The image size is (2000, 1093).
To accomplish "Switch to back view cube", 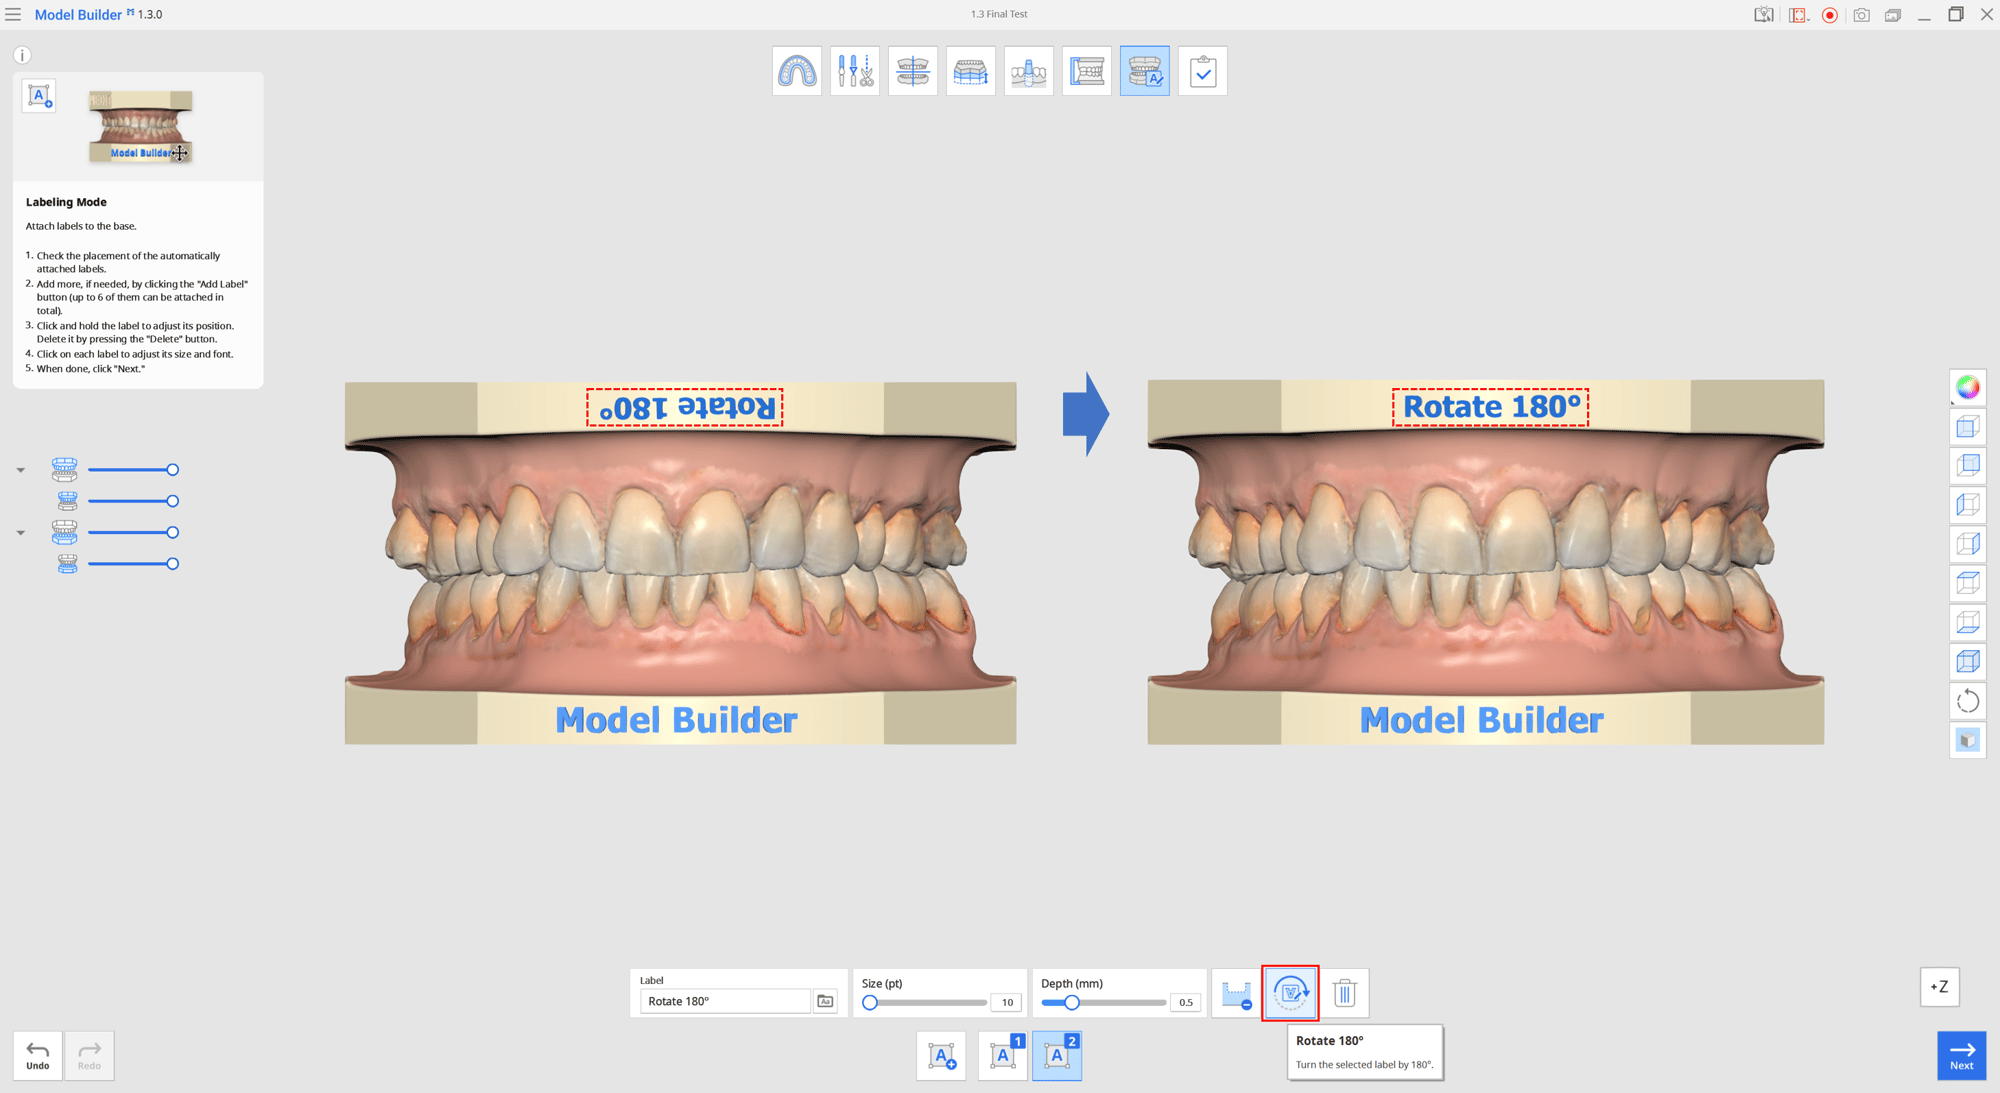I will (x=1967, y=466).
